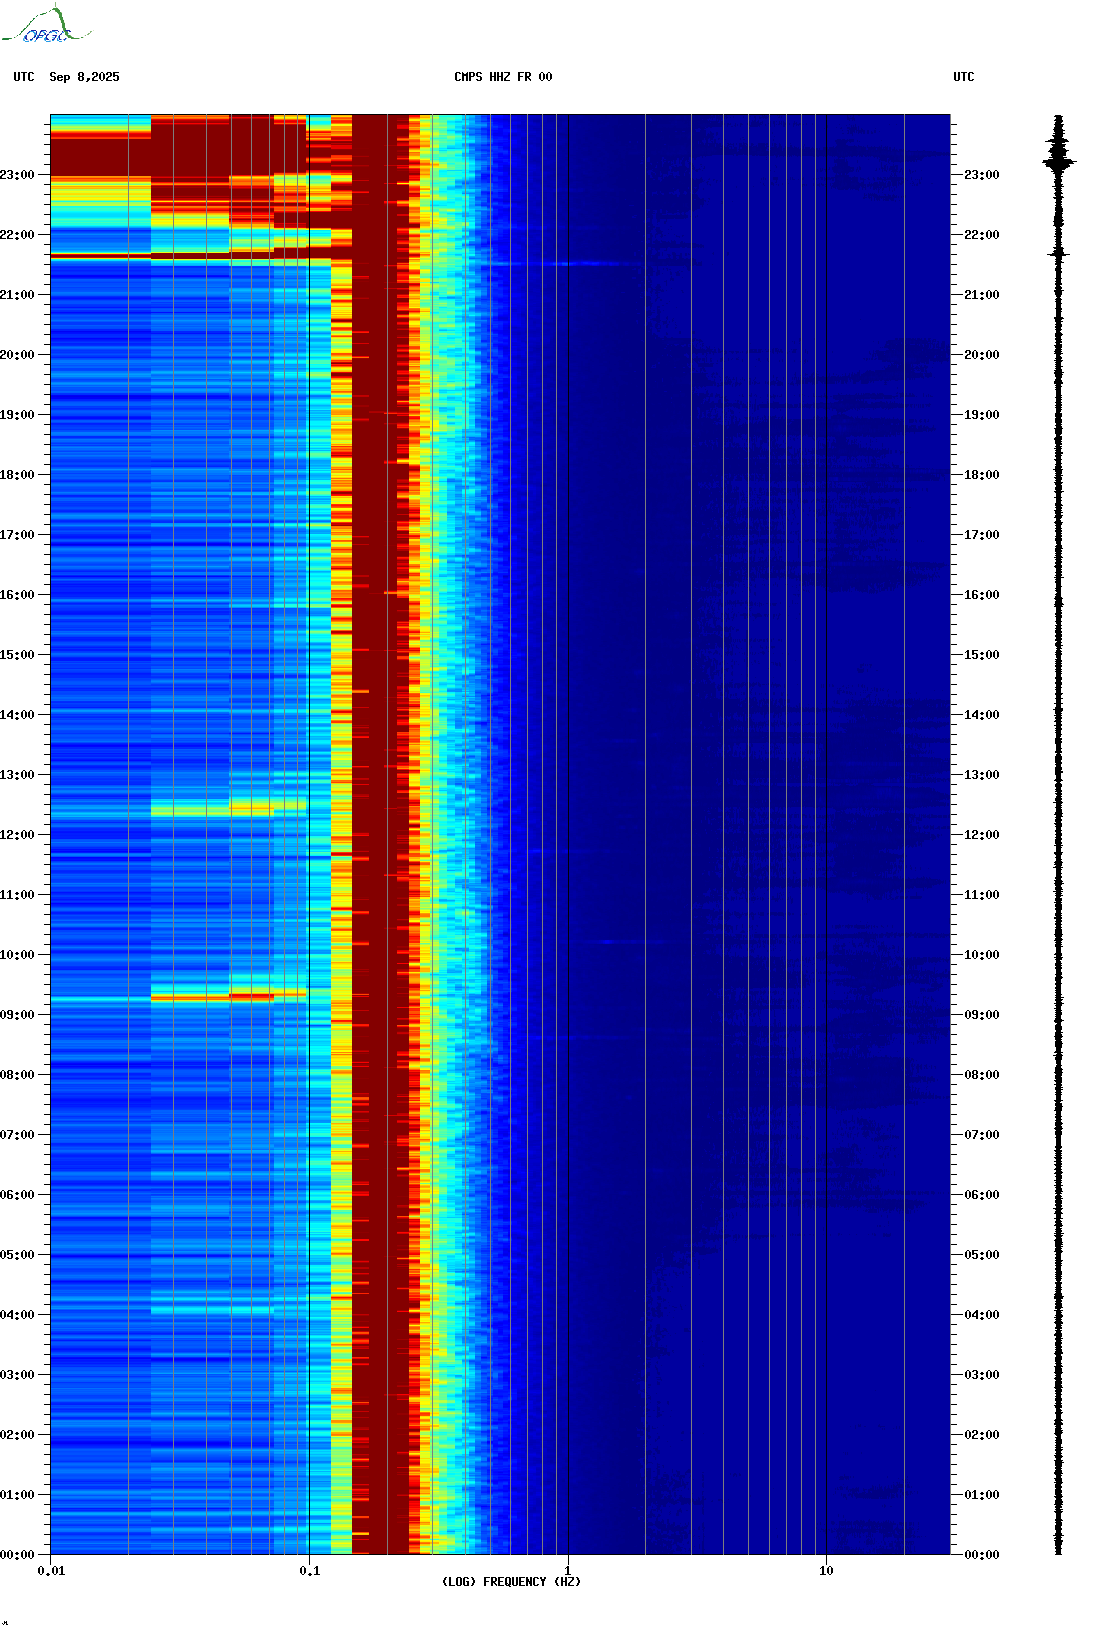Click '16:00' on the left time axis
The width and height of the screenshot is (1102, 1634).
coord(17,595)
